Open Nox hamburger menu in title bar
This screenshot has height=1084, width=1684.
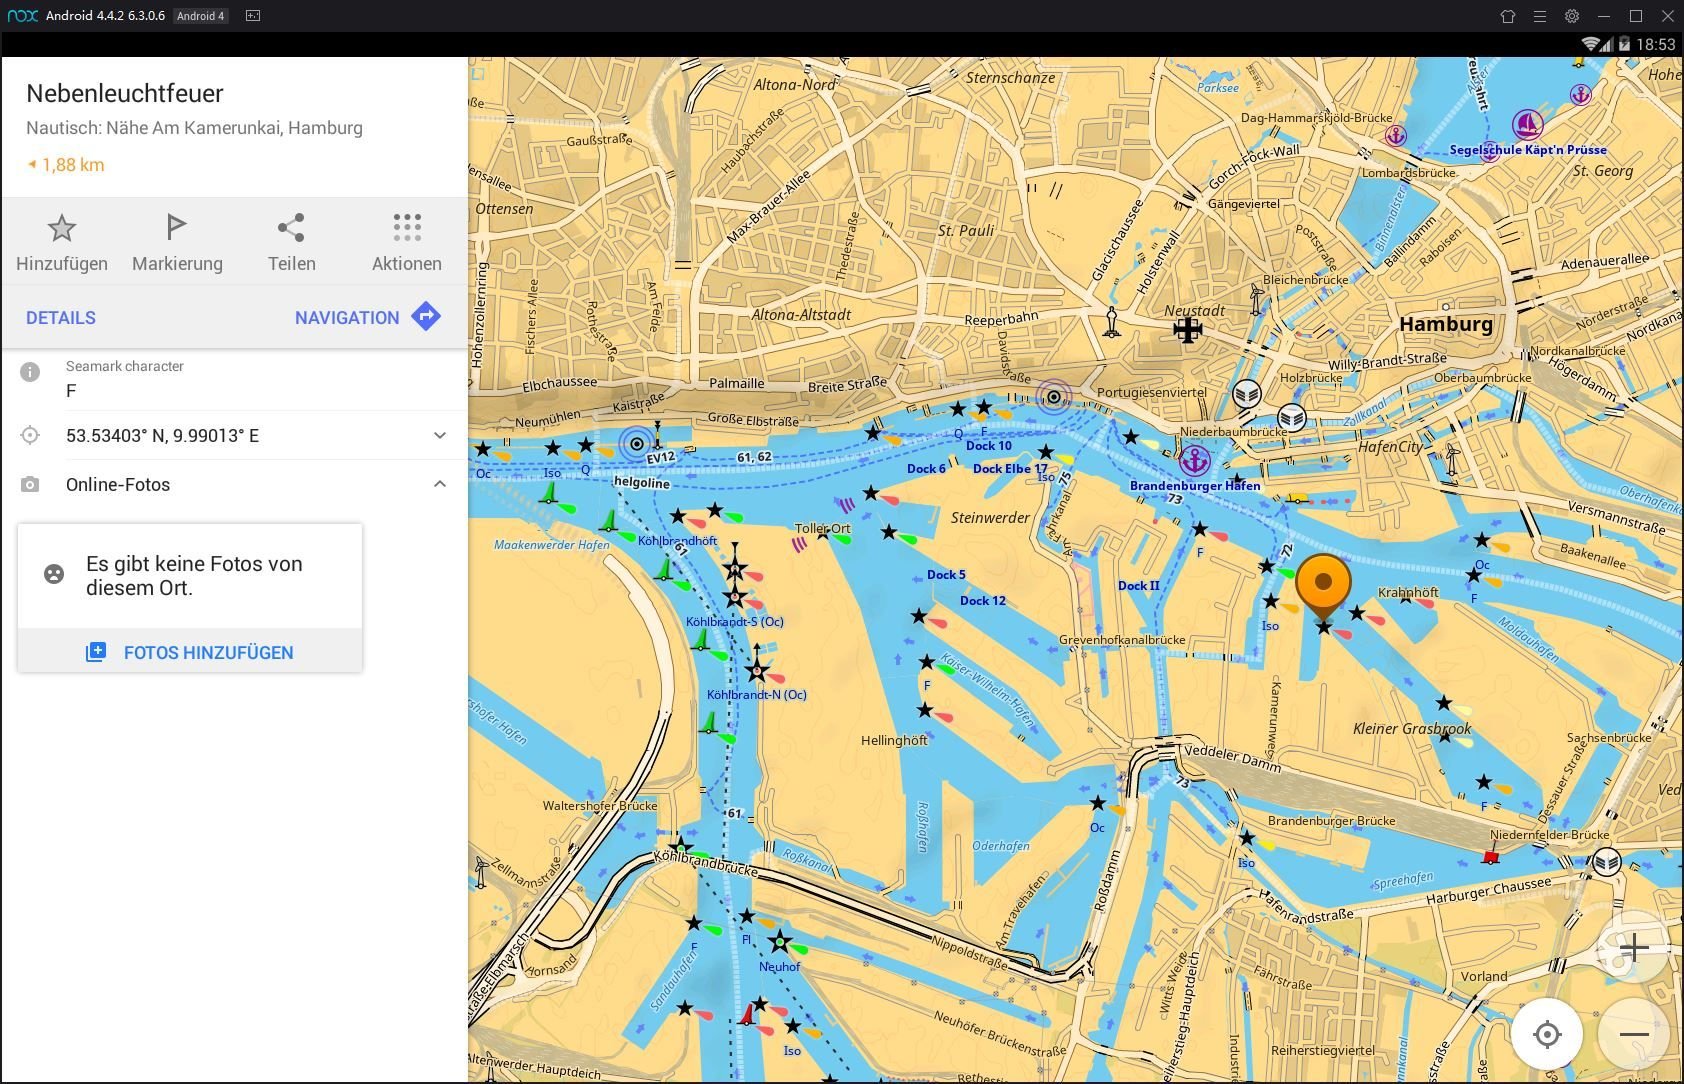(x=1540, y=16)
